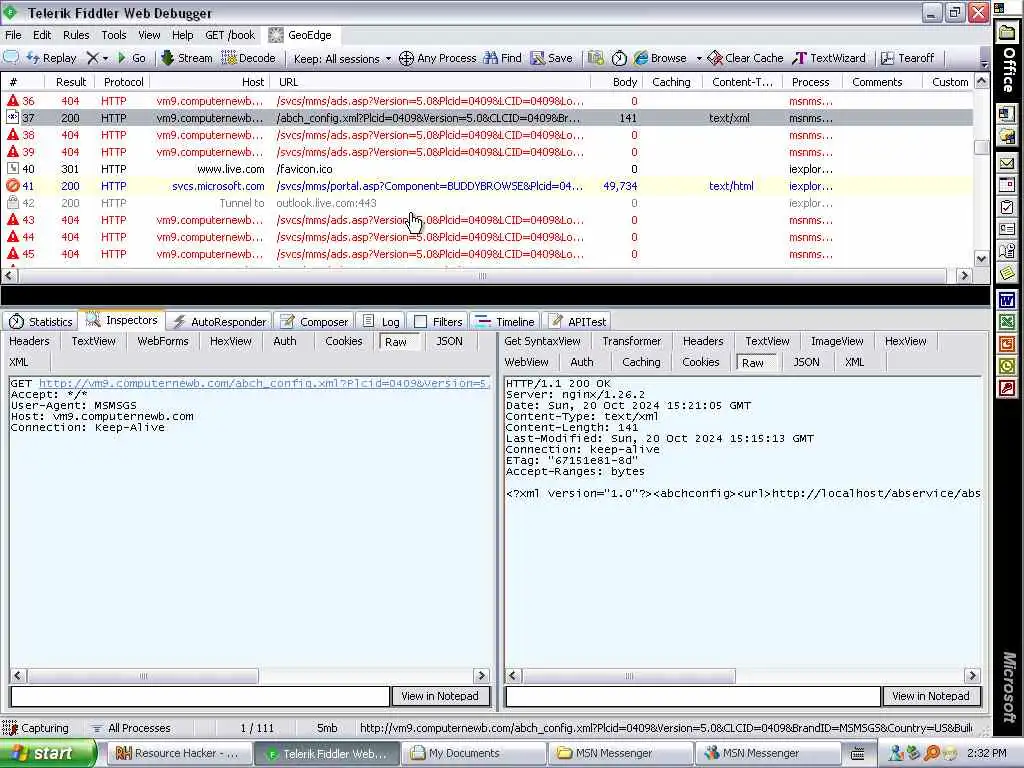Click the comment balloon icon in toolbar

(x=11, y=57)
